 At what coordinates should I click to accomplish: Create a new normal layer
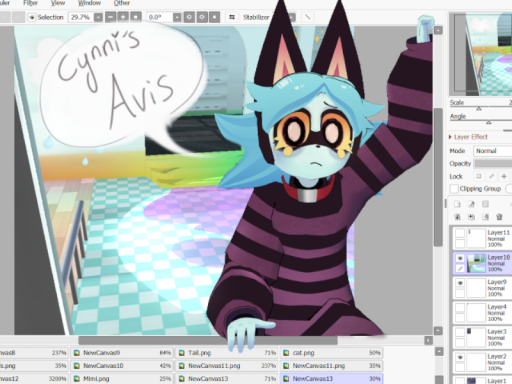(457, 204)
